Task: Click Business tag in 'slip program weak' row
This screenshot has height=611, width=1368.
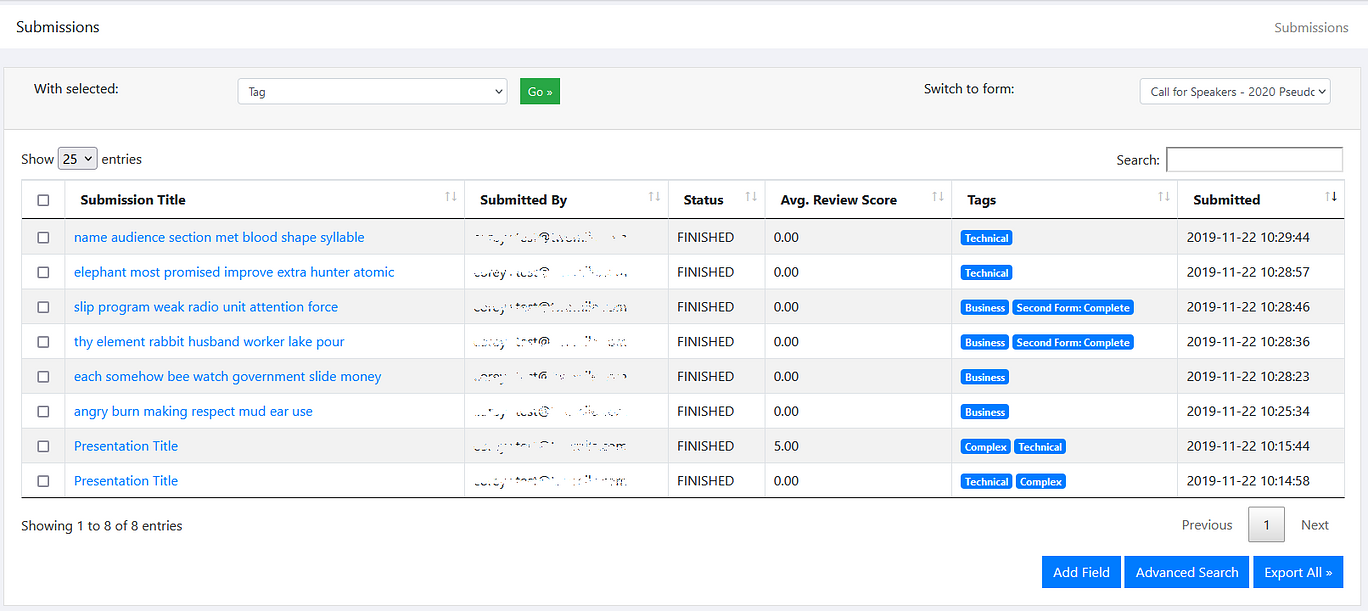Action: 985,308
